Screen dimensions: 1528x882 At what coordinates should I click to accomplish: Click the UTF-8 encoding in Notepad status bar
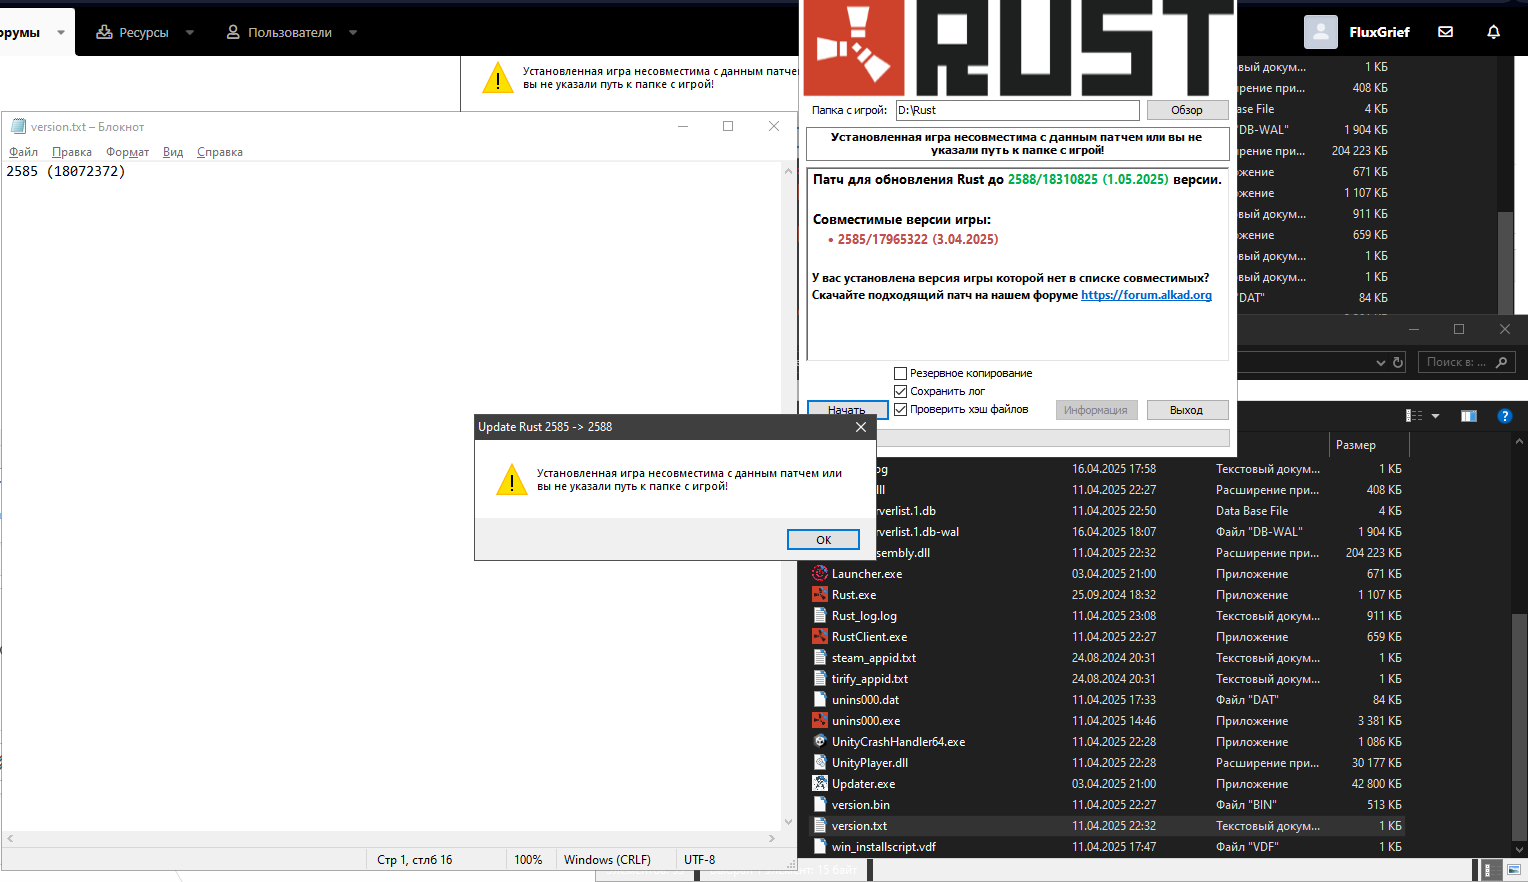pos(700,860)
